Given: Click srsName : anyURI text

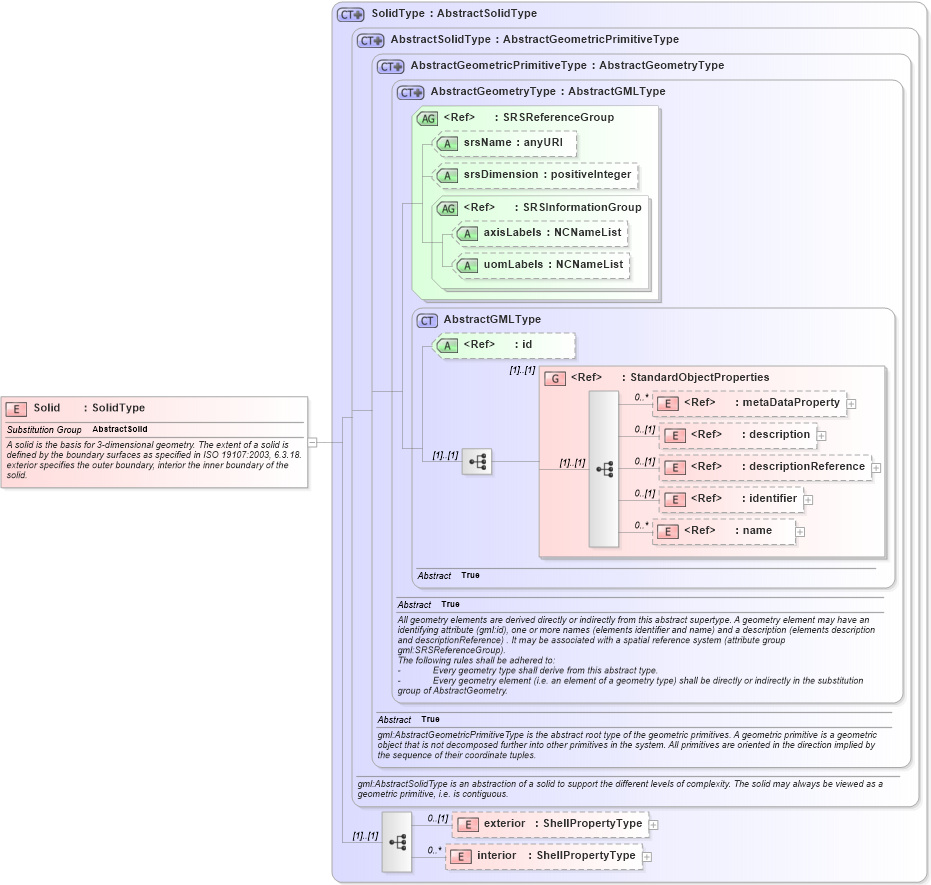Looking at the screenshot, I should (x=513, y=142).
